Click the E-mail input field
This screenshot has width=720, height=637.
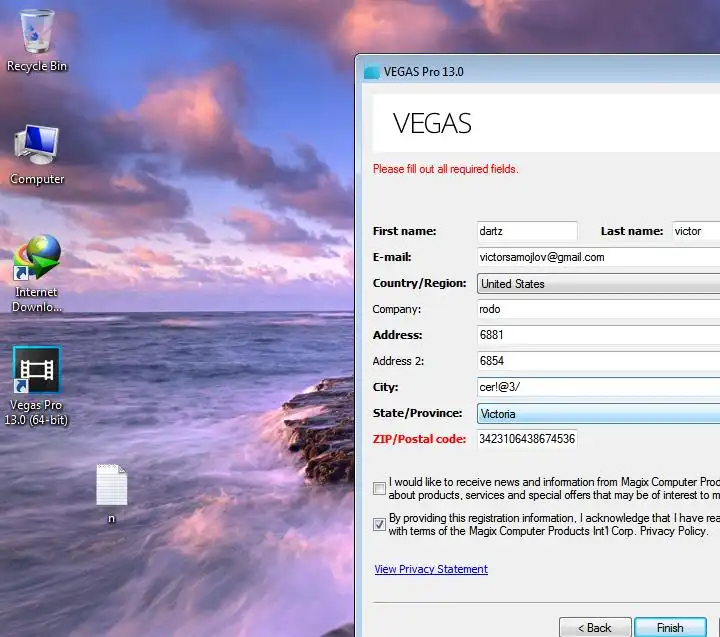coord(598,257)
